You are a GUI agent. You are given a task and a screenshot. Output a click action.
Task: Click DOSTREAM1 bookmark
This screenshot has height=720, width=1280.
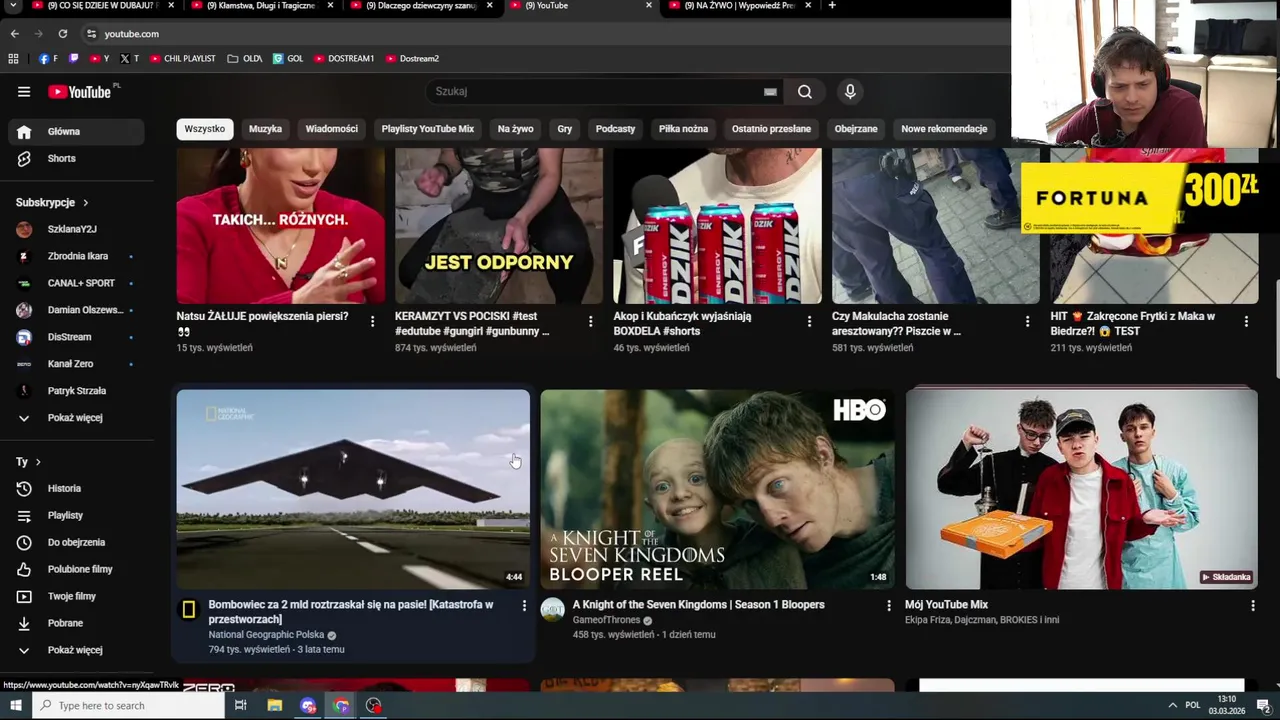tap(343, 59)
